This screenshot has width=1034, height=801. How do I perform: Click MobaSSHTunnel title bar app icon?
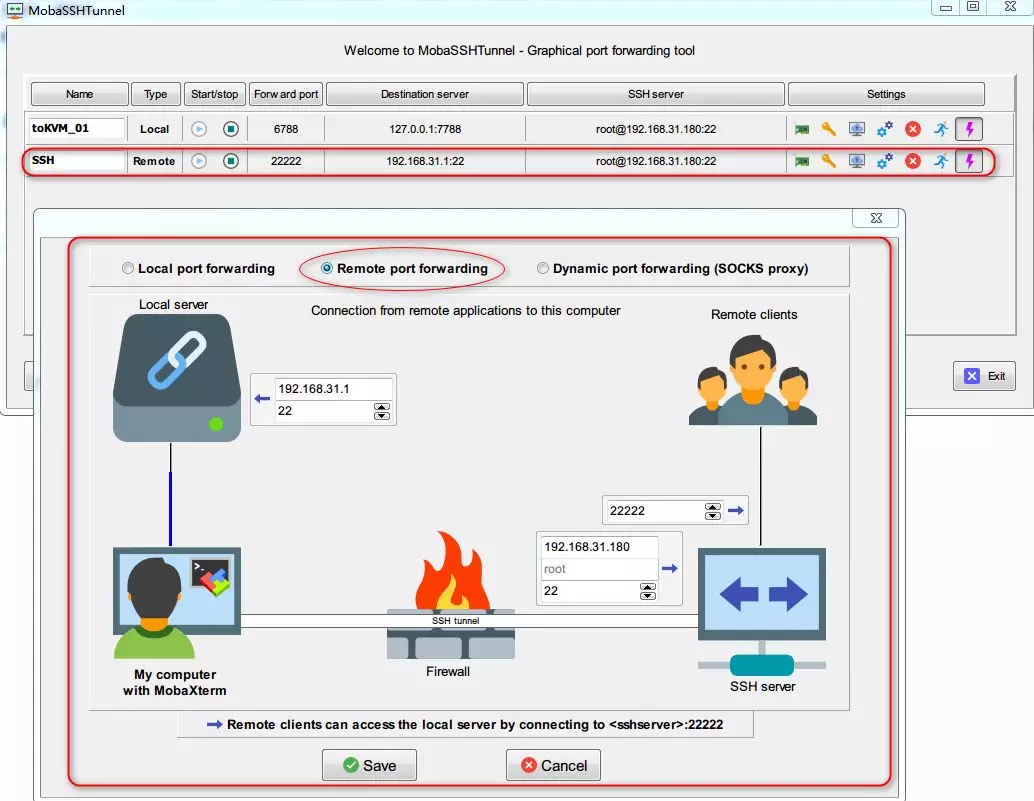(x=14, y=10)
